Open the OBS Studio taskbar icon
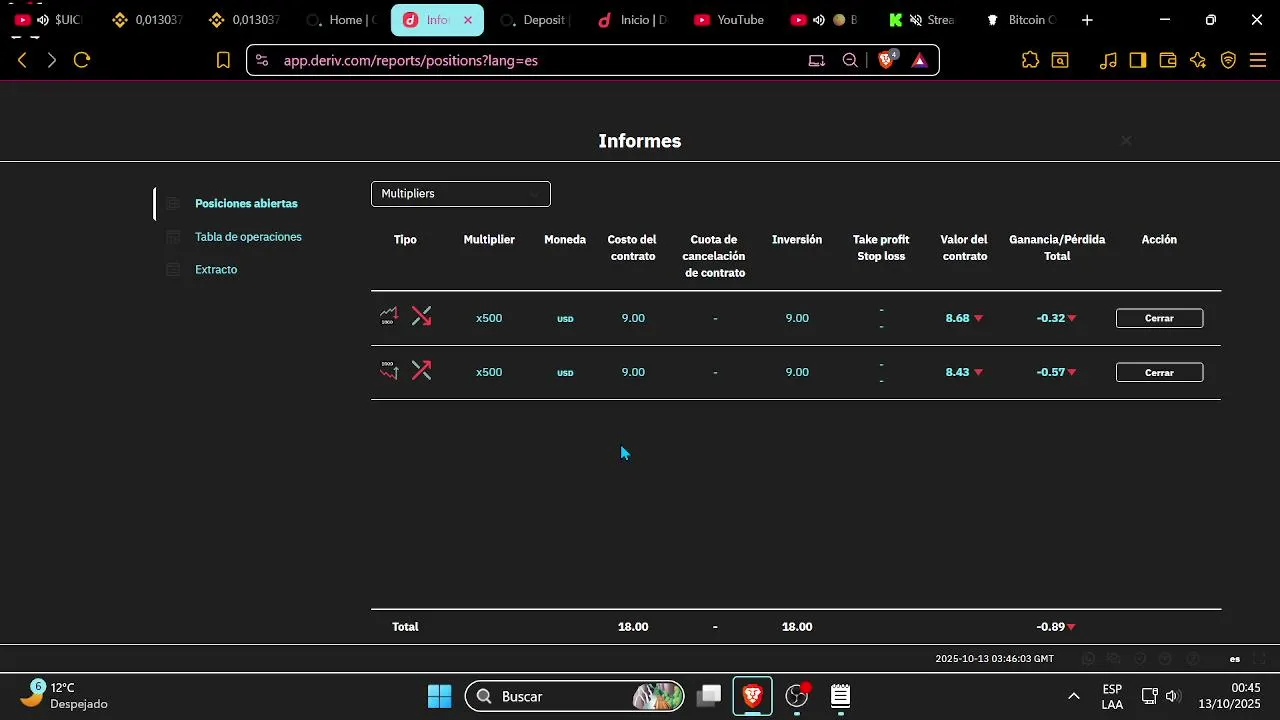1280x720 pixels. coord(797,696)
